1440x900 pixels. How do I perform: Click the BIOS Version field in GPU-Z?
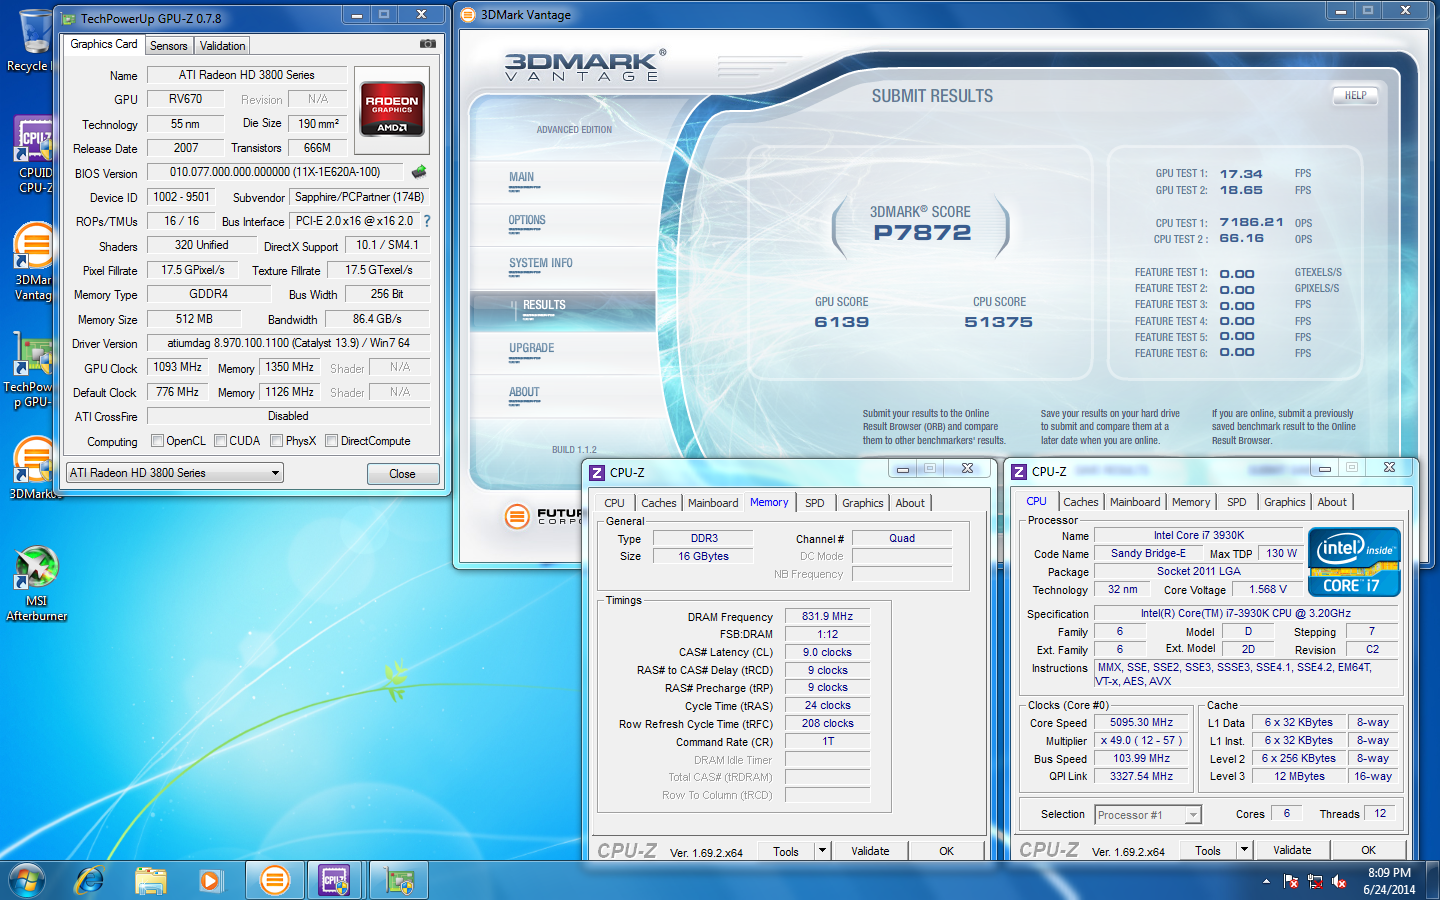(x=275, y=172)
